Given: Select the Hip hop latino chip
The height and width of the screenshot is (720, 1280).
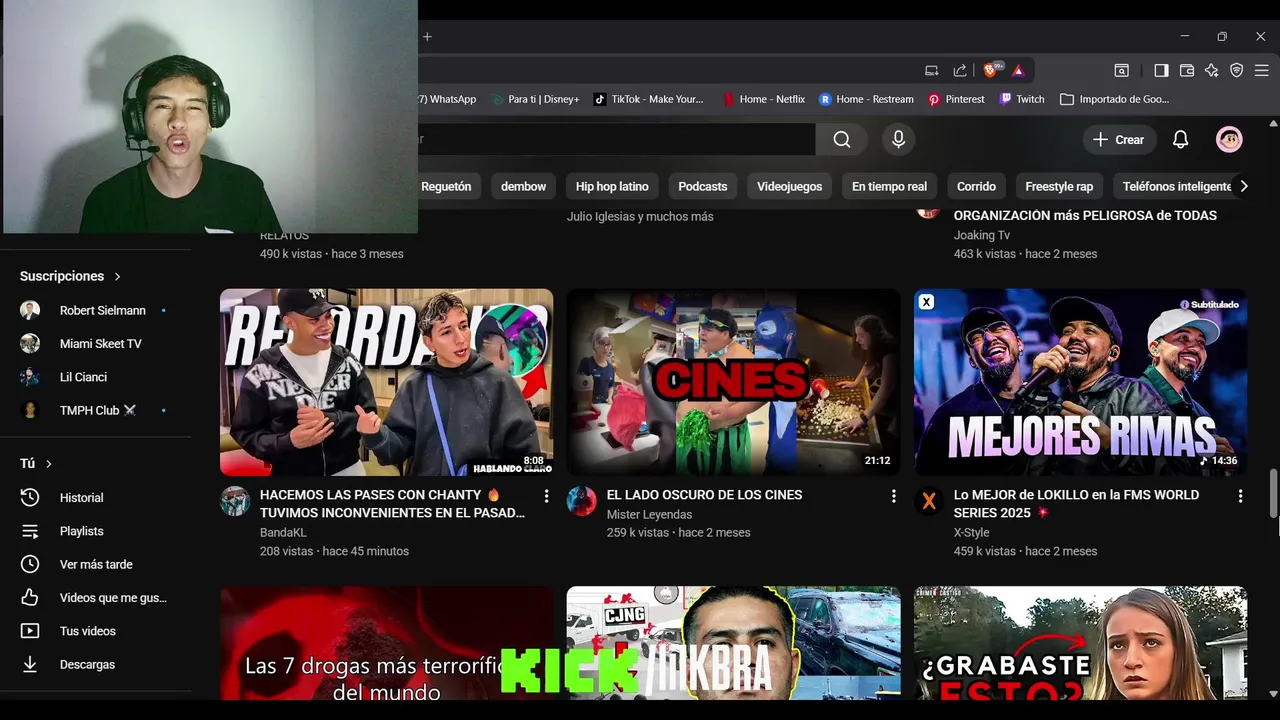Looking at the screenshot, I should coord(612,186).
